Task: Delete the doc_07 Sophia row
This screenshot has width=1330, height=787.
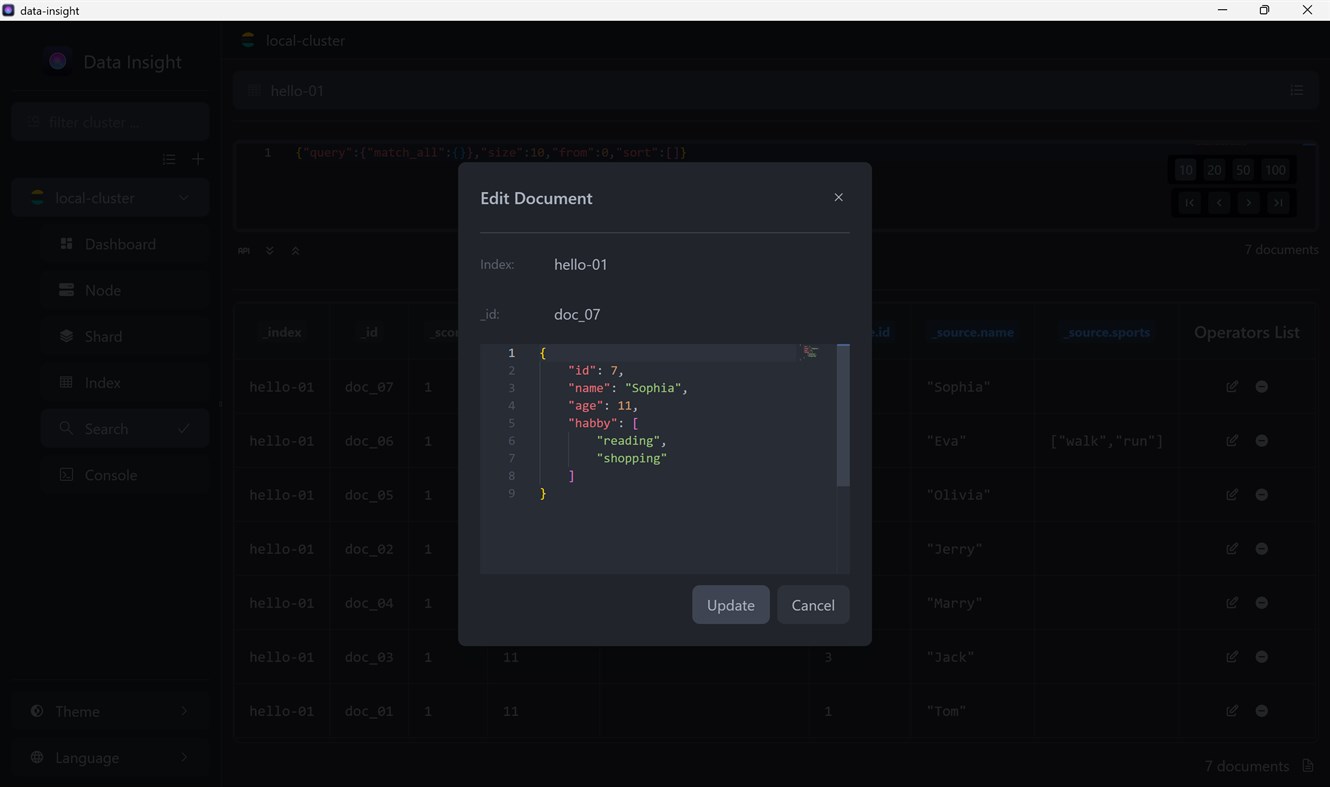Action: [x=1262, y=387]
